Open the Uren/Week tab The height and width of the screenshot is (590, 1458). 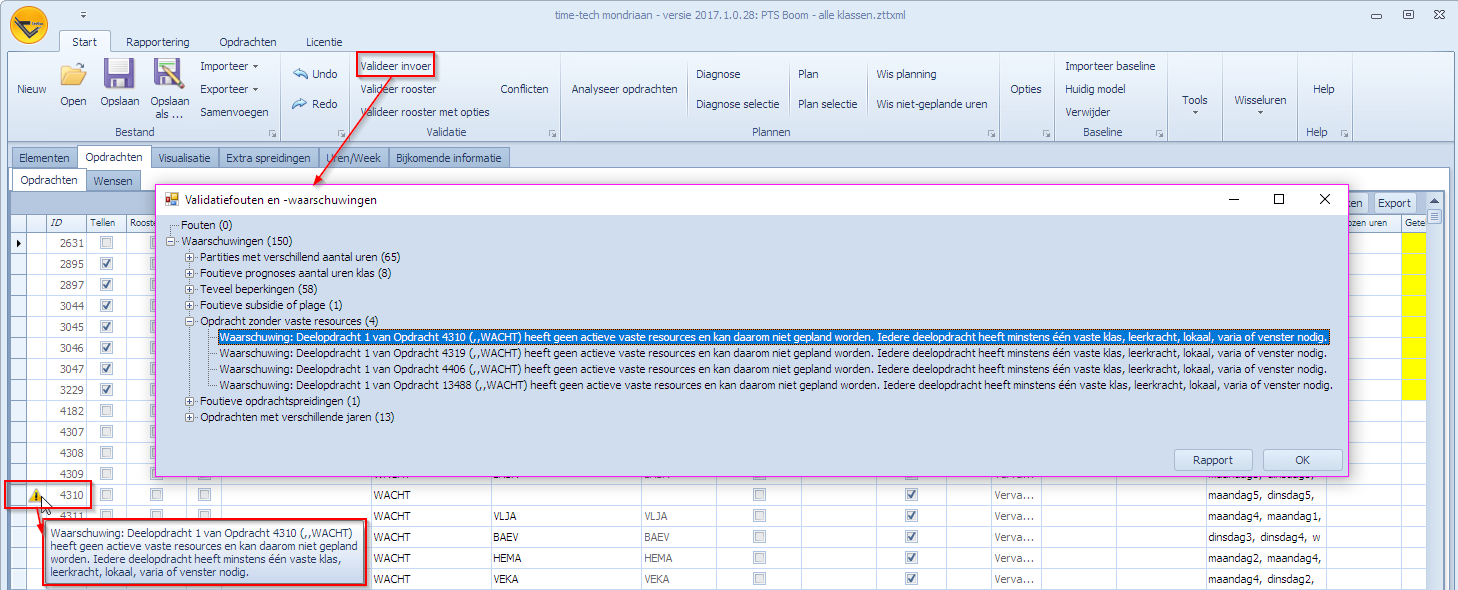(353, 157)
